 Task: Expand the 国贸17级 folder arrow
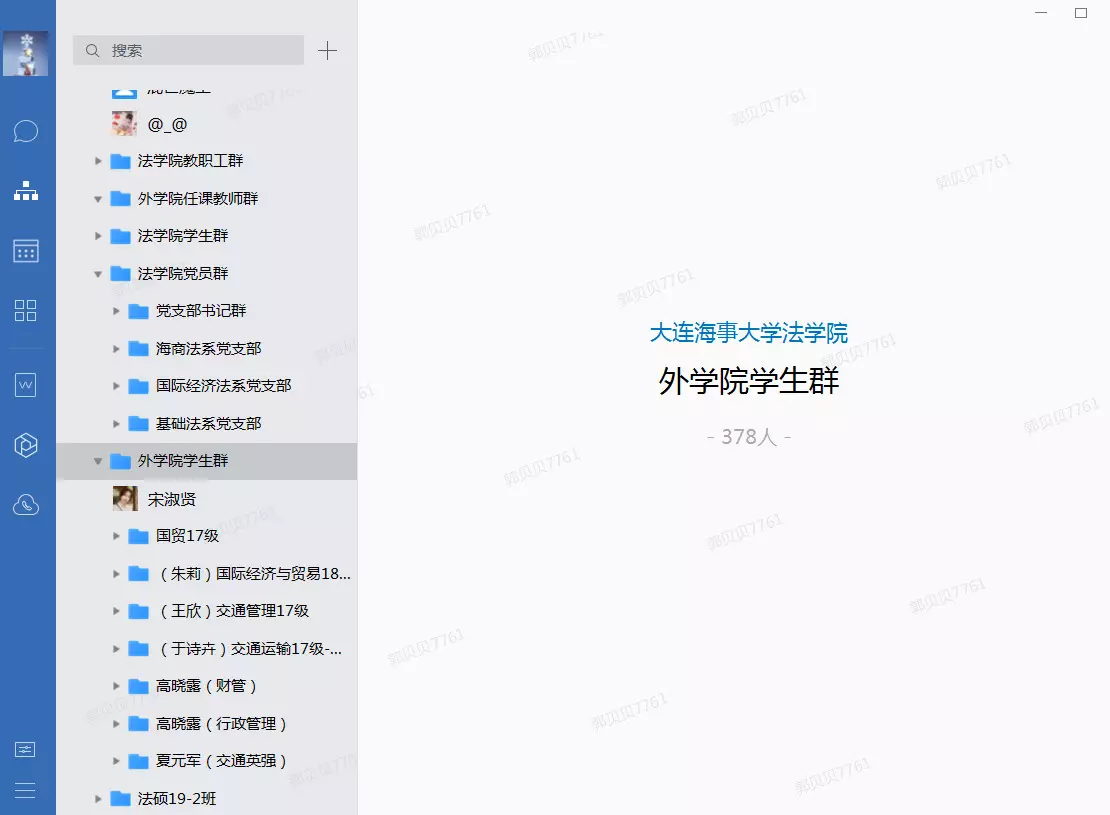[x=116, y=536]
